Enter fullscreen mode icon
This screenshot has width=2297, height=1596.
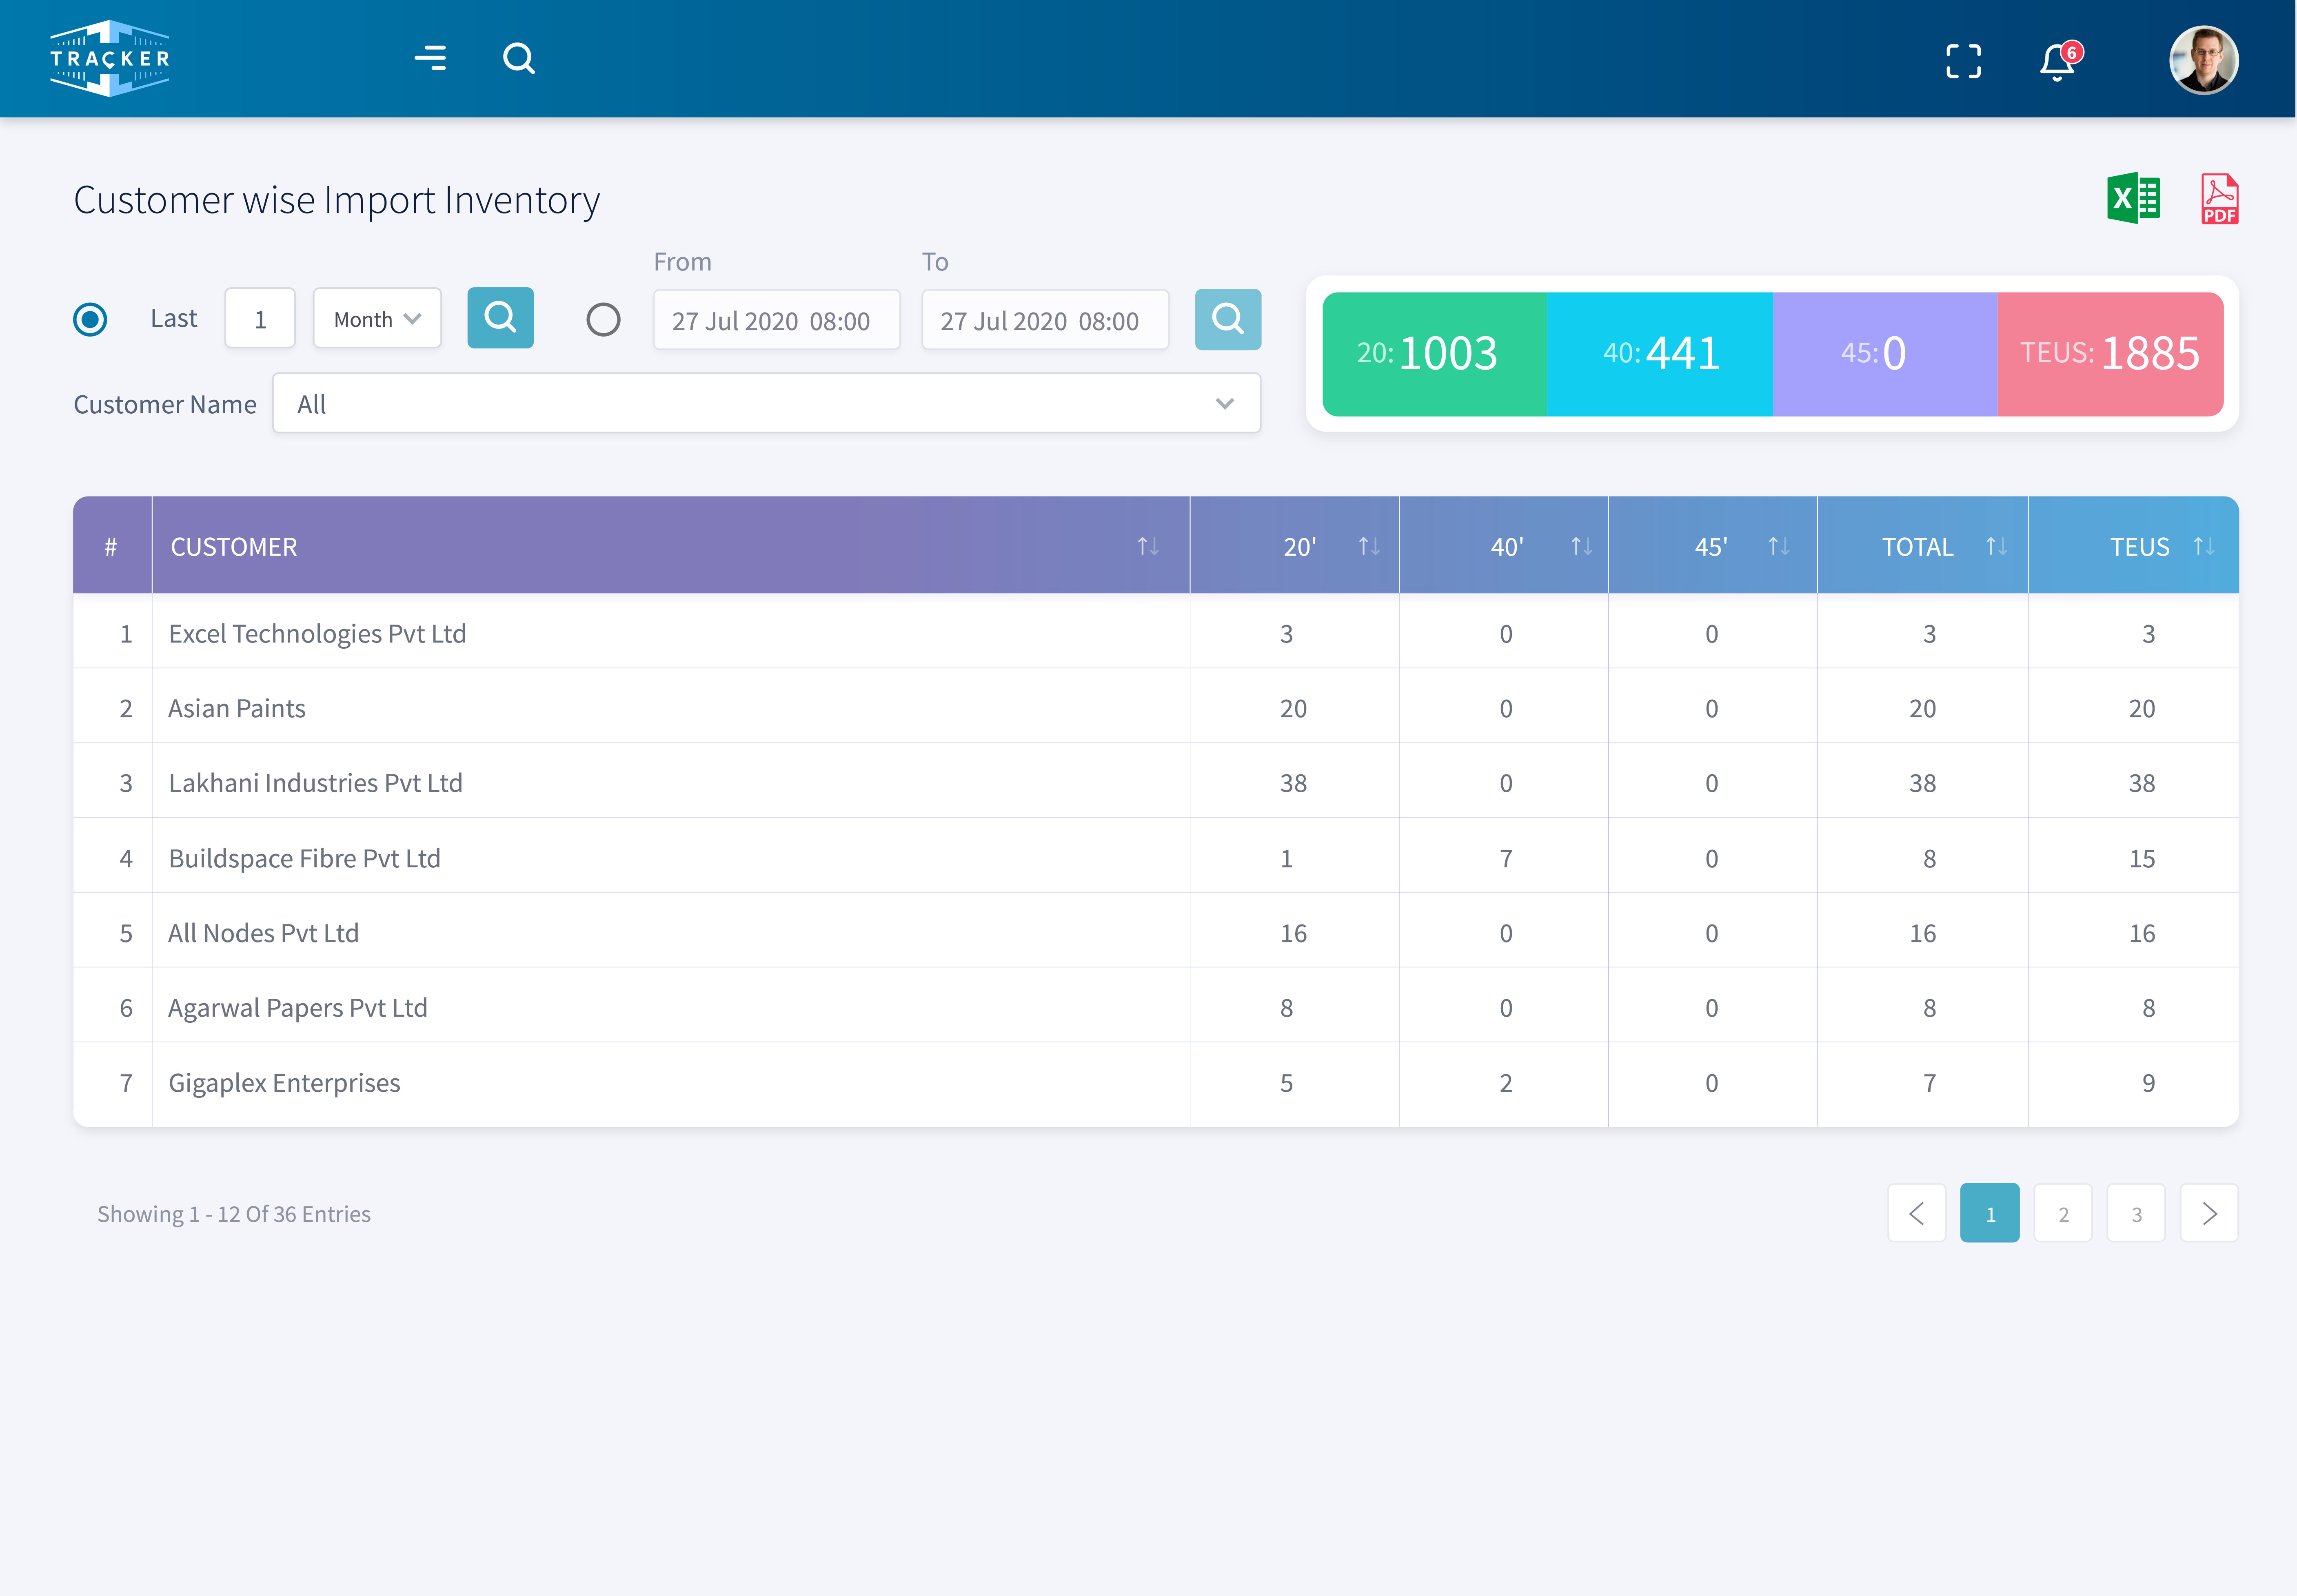[x=1964, y=61]
